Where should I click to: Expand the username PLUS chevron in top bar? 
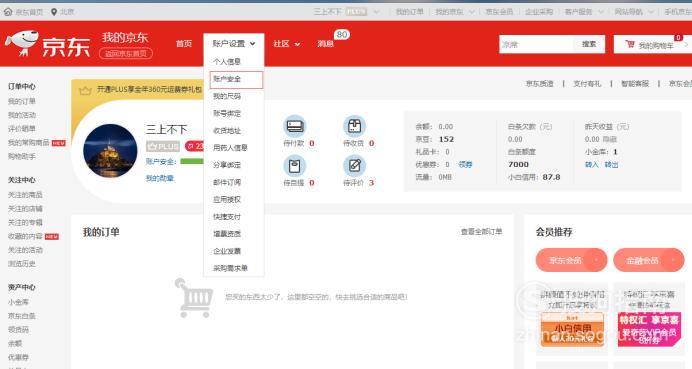click(376, 12)
